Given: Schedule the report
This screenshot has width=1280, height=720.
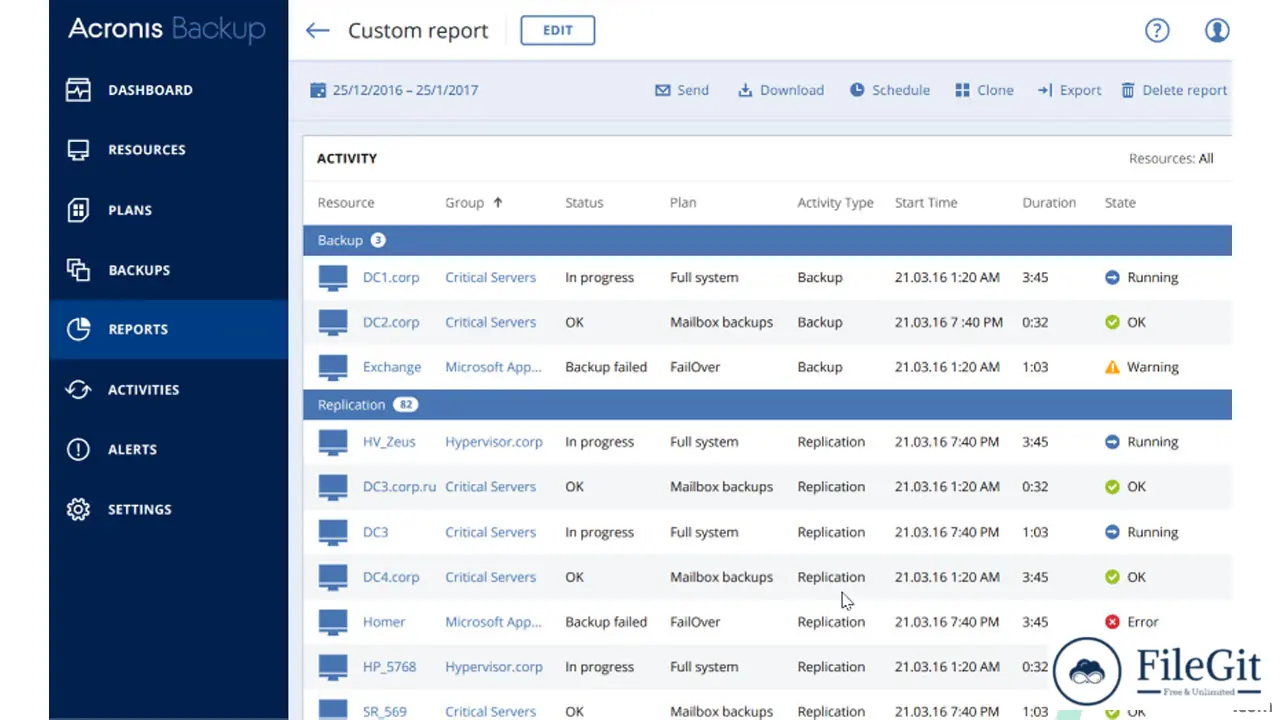Looking at the screenshot, I should [x=890, y=90].
